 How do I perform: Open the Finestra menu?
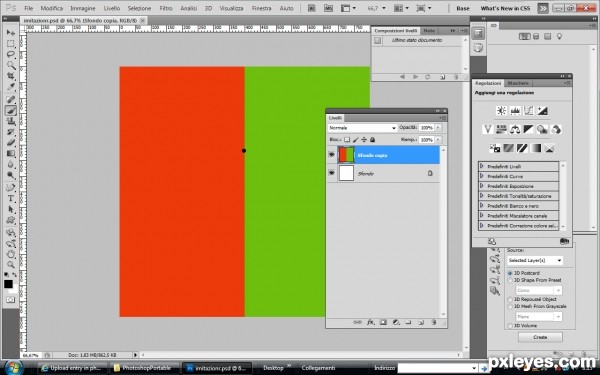[x=261, y=8]
